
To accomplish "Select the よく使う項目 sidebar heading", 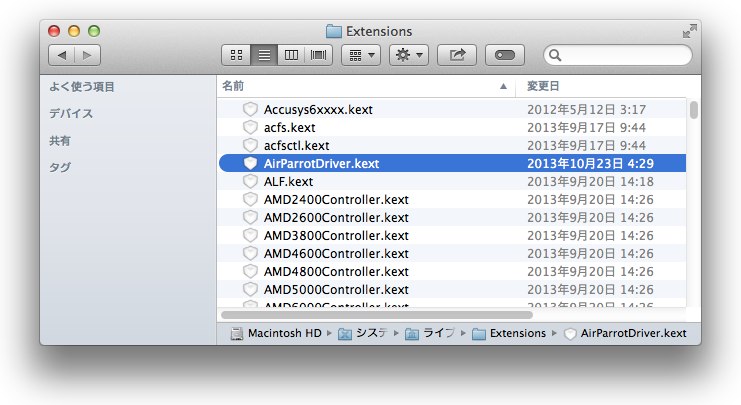I will click(82, 87).
